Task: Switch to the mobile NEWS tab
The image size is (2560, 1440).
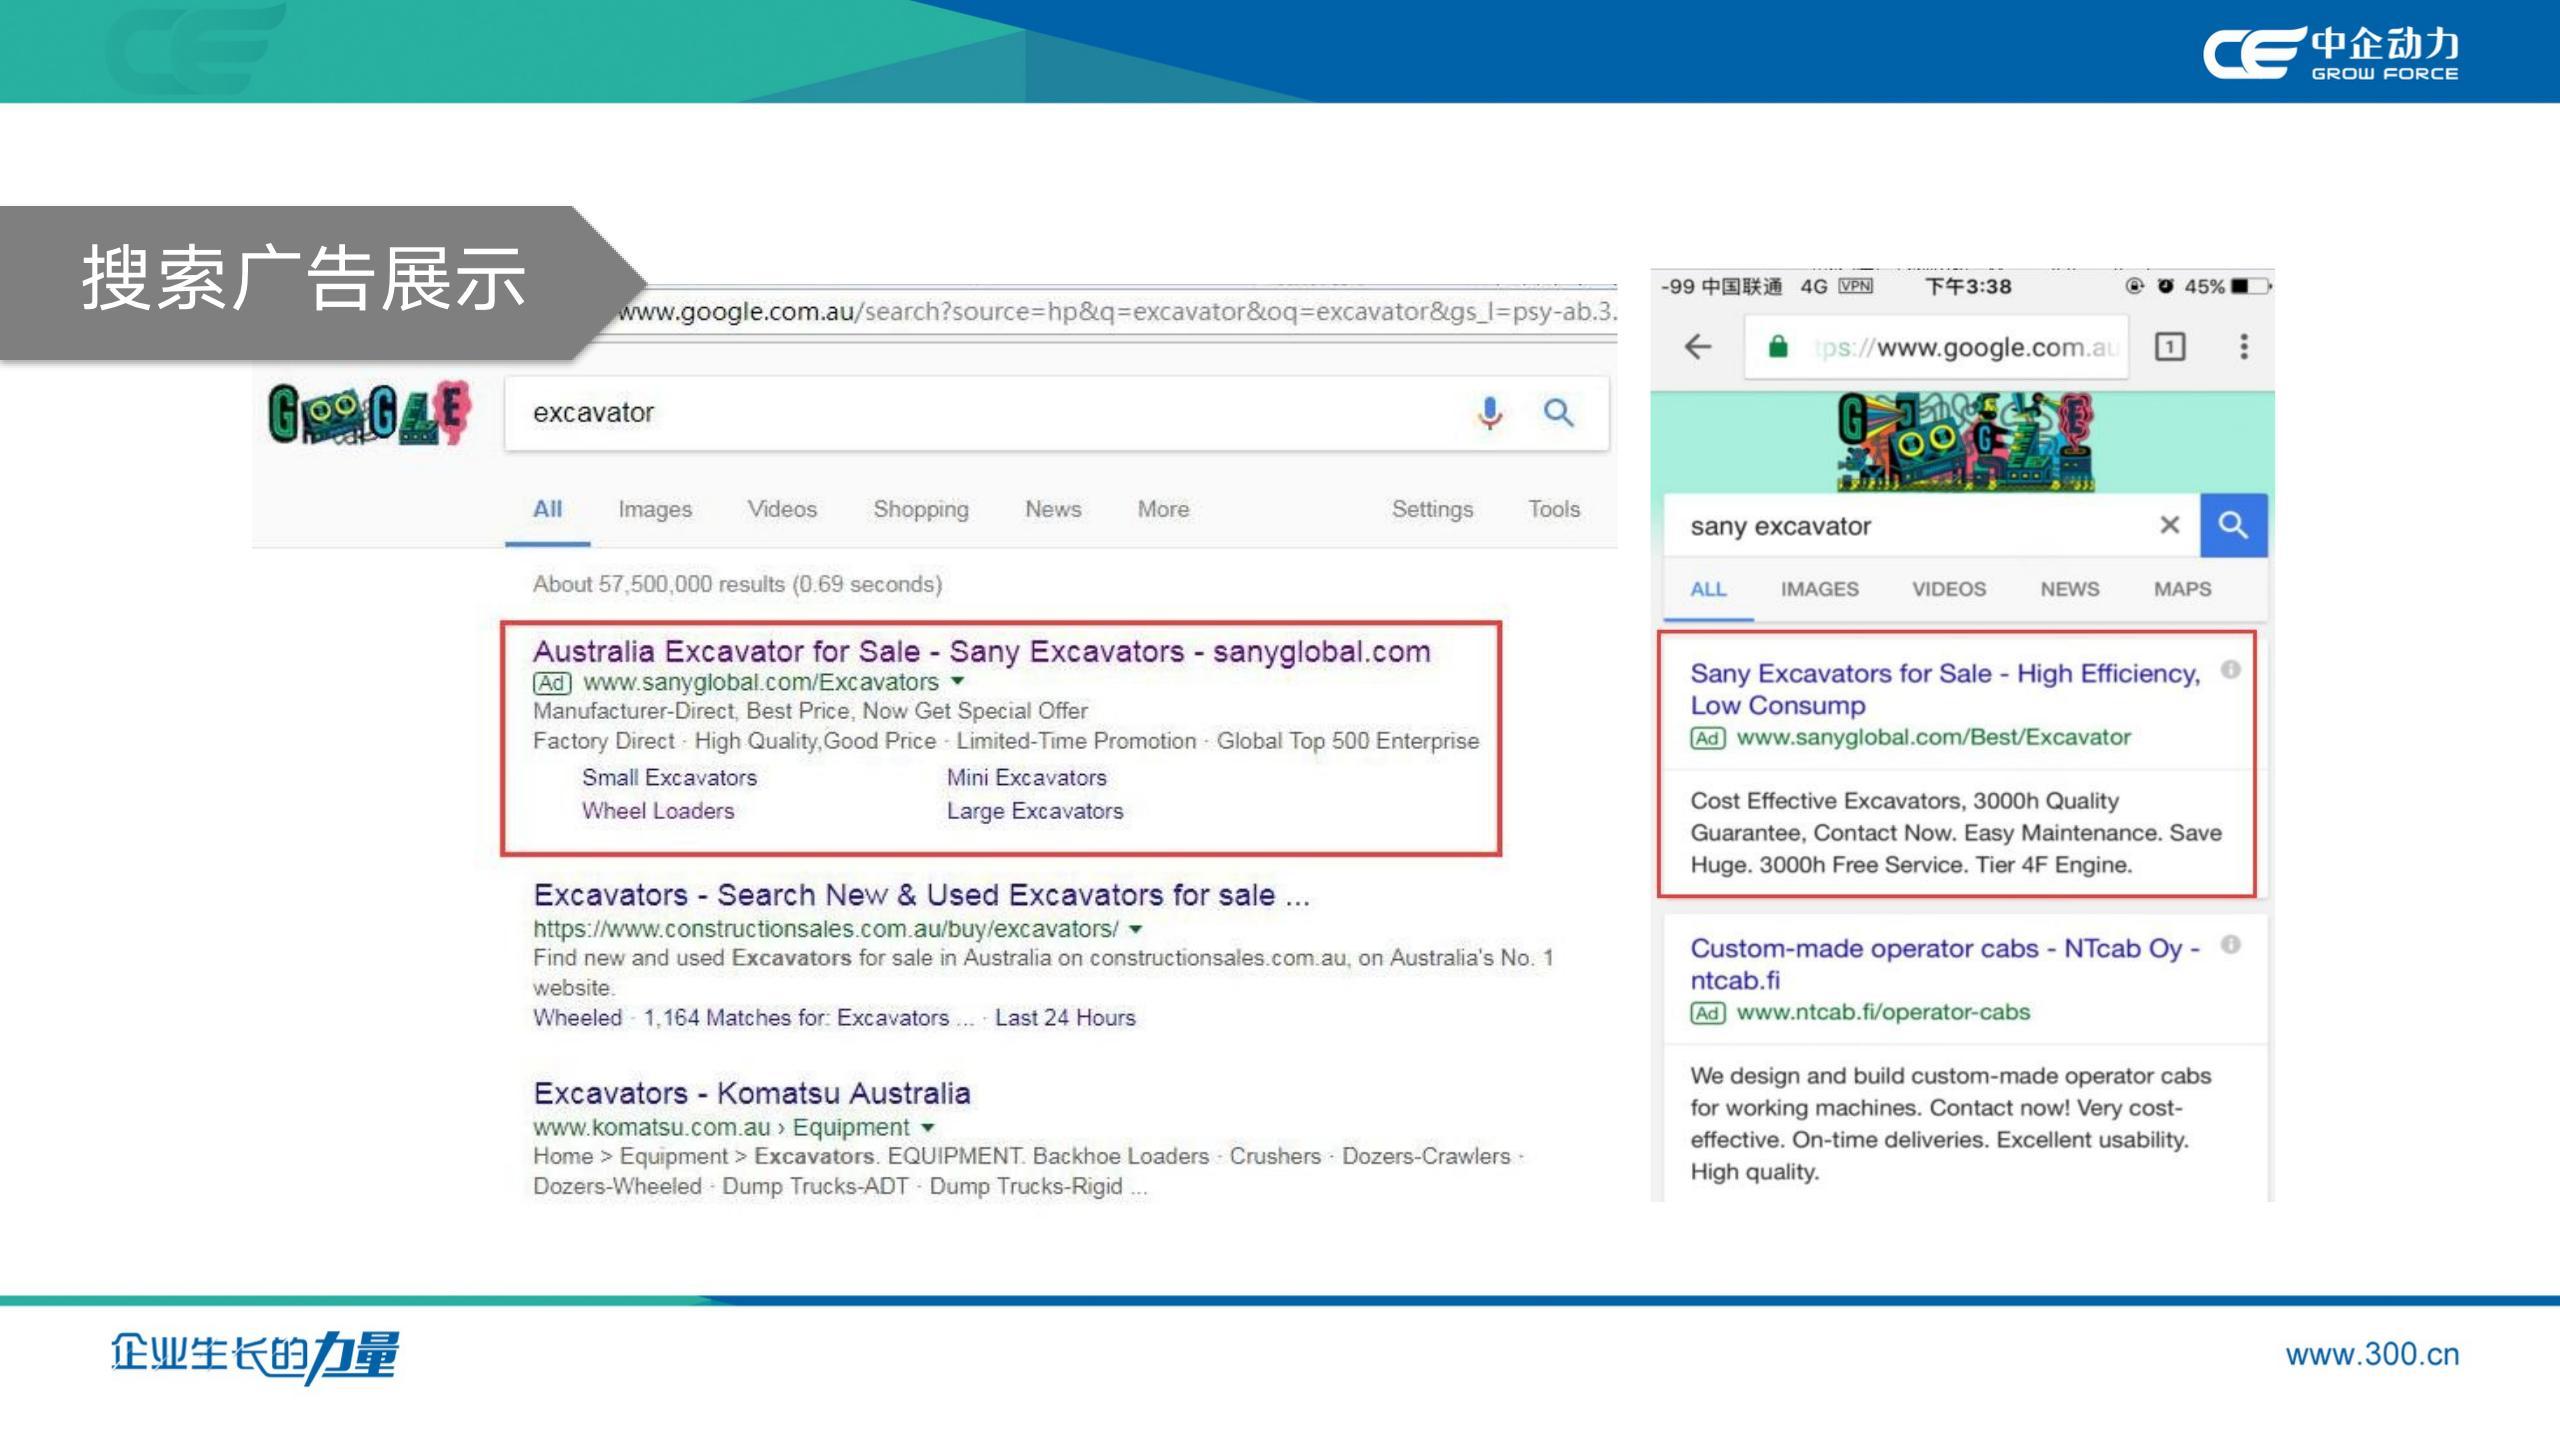Action: coord(2070,589)
